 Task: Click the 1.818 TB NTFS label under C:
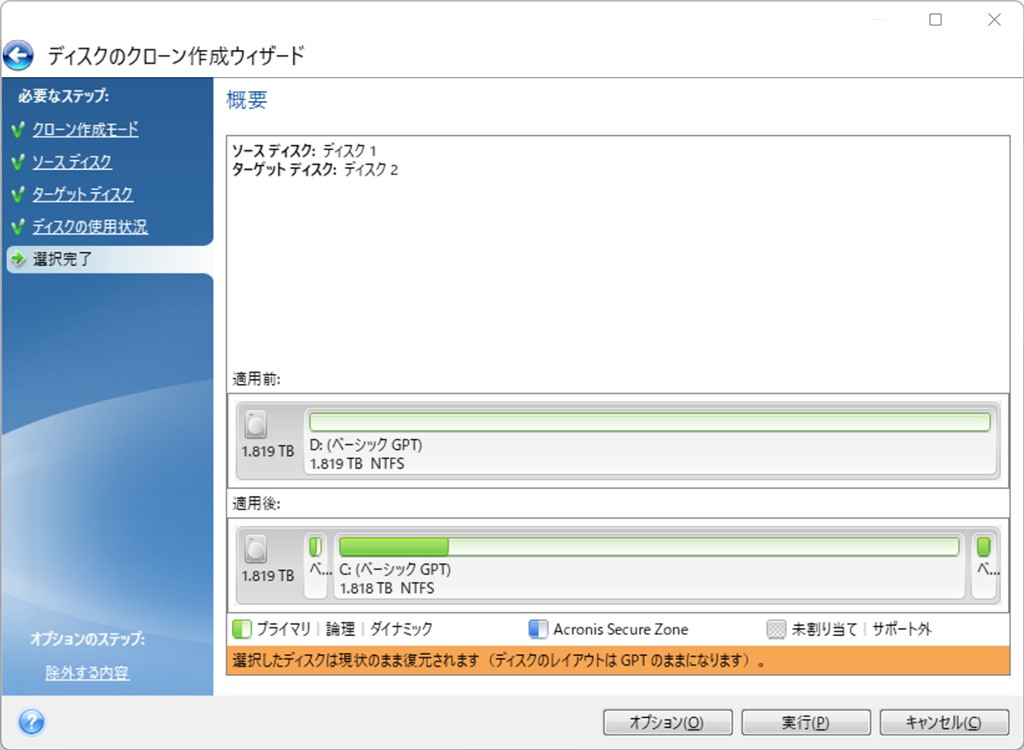point(387,589)
